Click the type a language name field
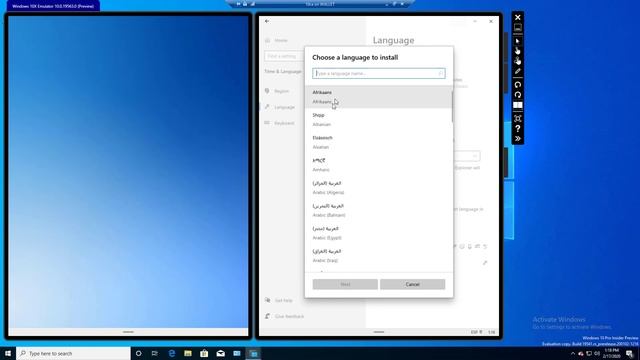 379,73
